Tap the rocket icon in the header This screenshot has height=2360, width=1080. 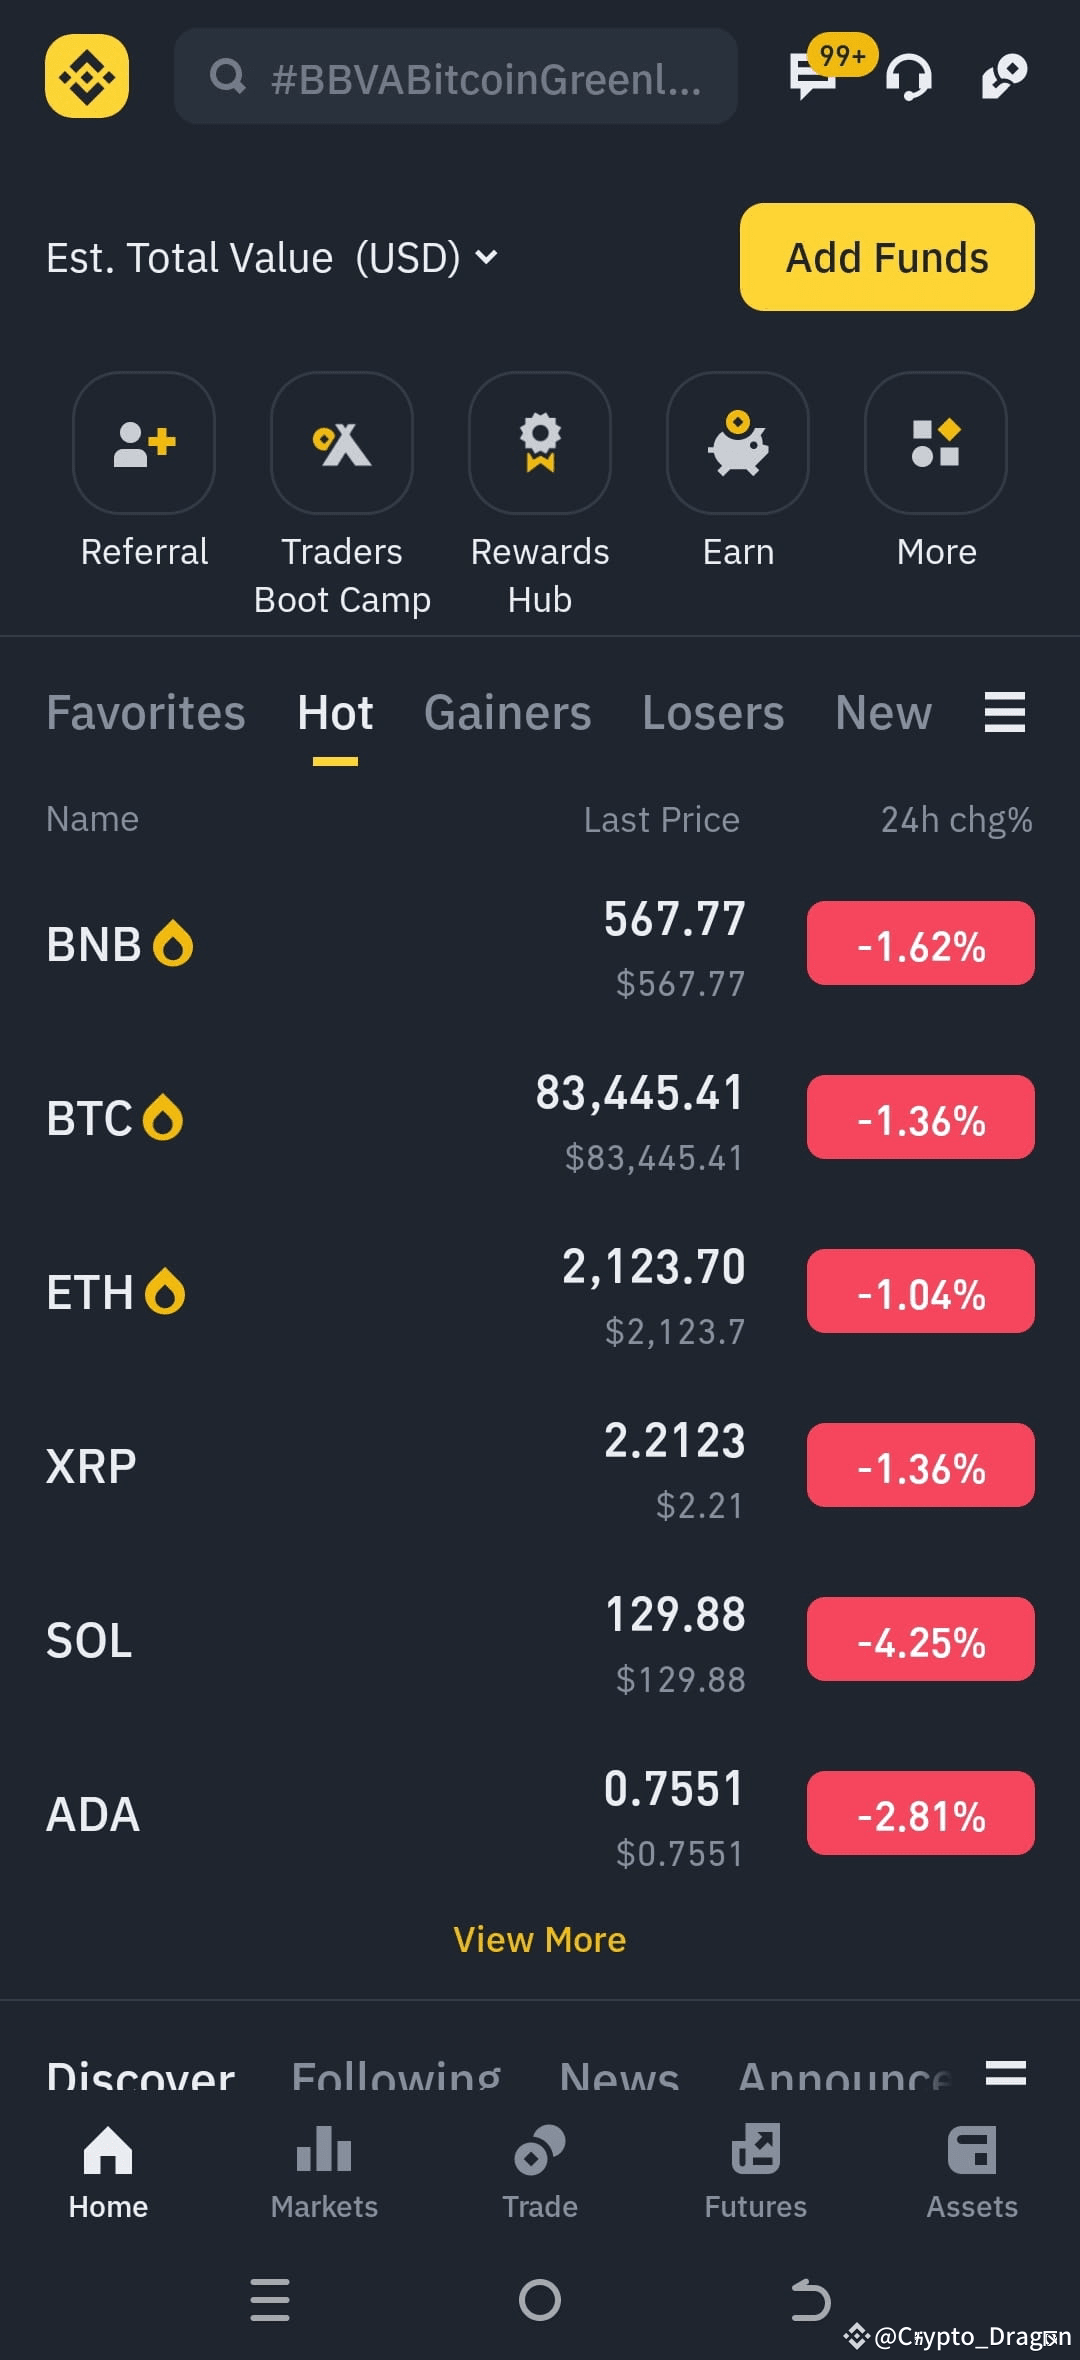1004,77
